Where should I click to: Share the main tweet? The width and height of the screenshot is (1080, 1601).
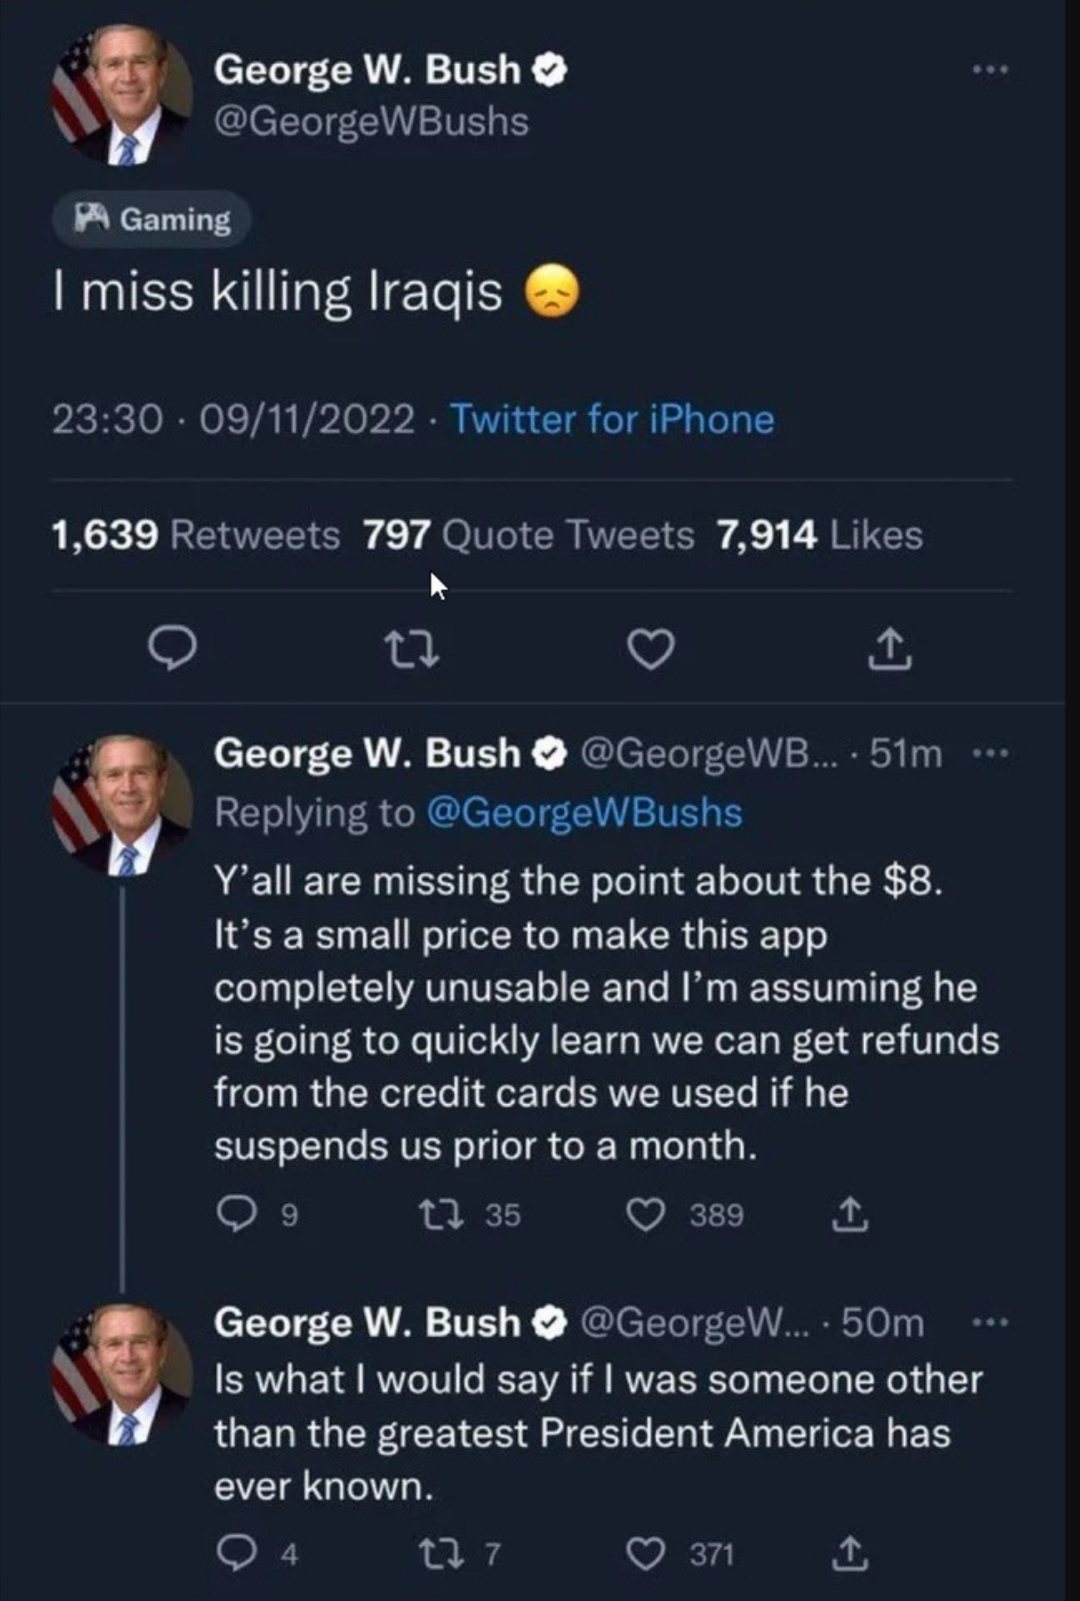pos(889,650)
